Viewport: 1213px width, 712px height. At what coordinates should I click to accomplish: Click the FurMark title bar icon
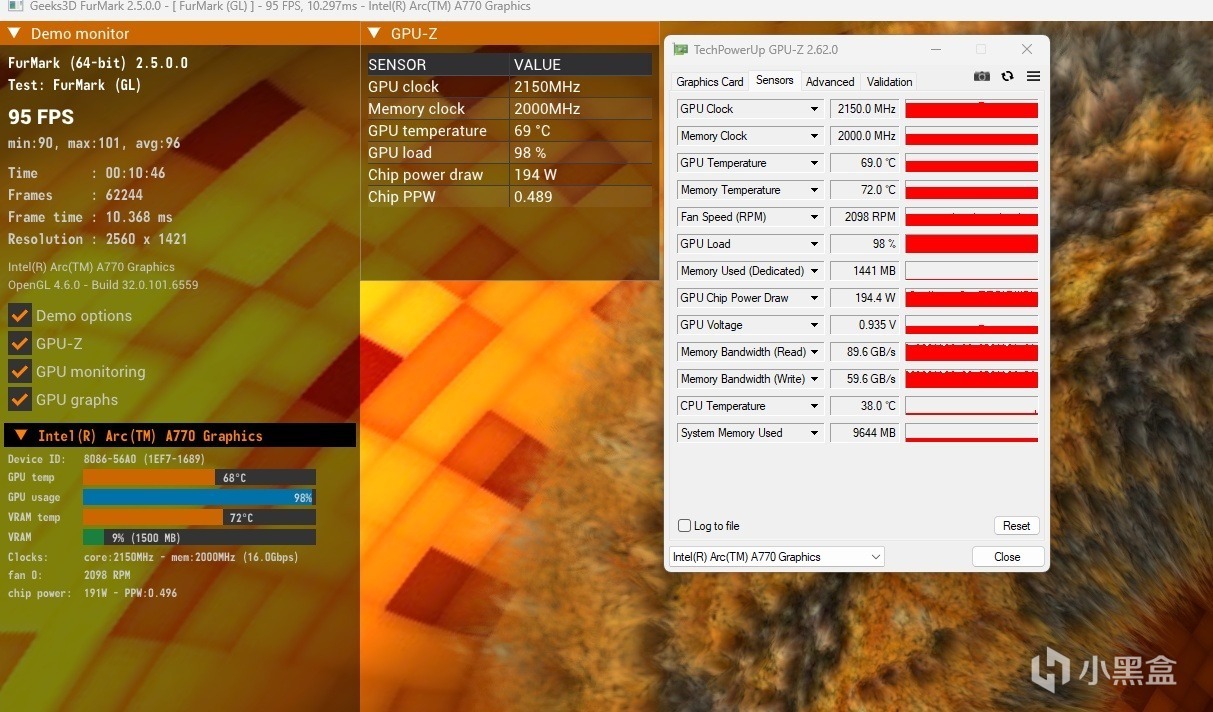(14, 6)
